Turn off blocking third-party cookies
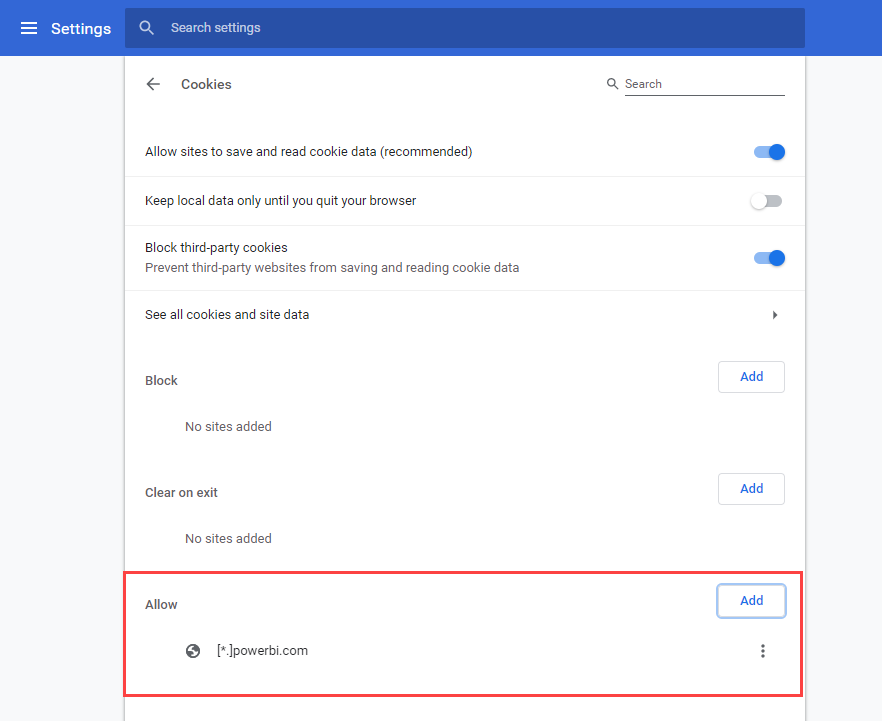The height and width of the screenshot is (721, 882). click(768, 257)
